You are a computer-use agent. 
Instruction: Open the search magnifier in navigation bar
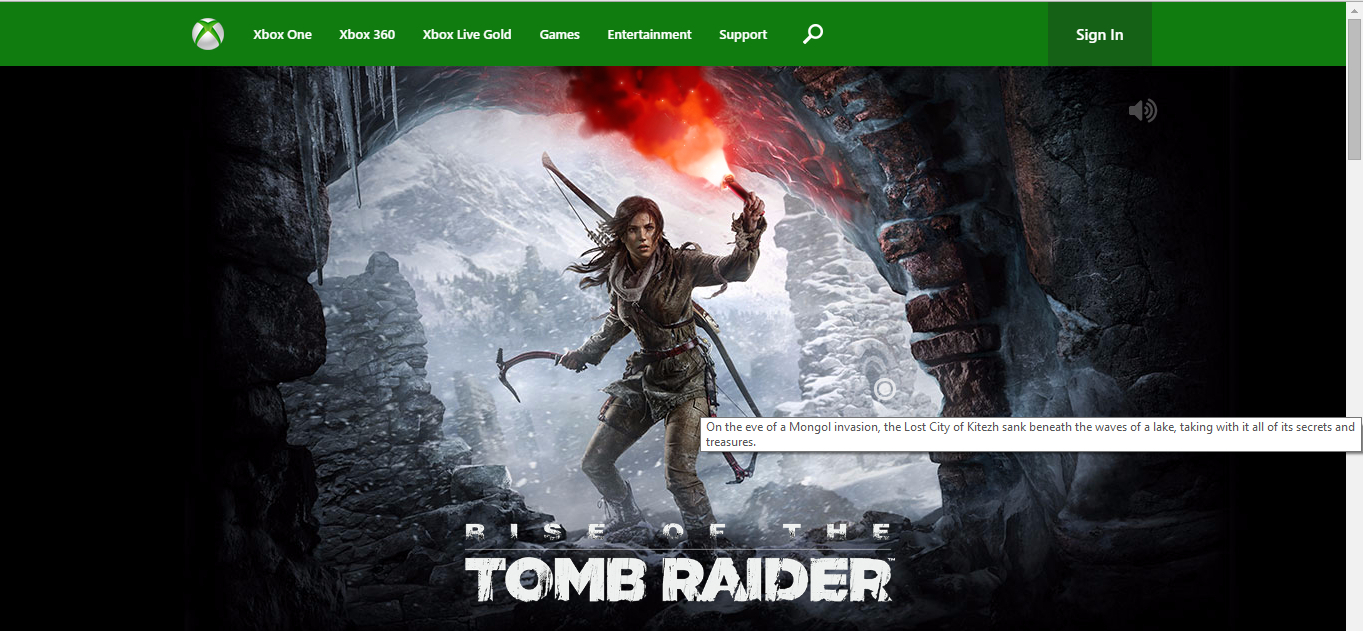(x=813, y=34)
